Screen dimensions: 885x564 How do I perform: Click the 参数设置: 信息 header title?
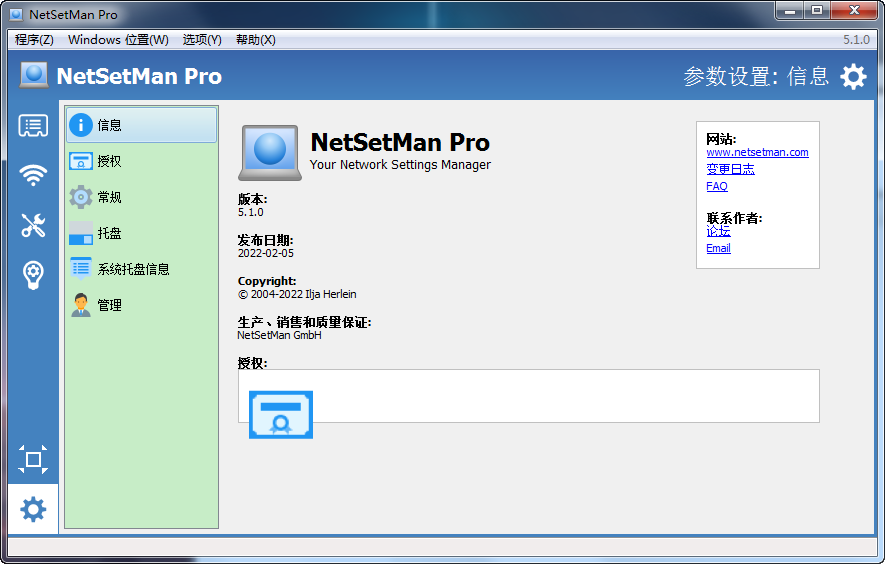coord(756,76)
